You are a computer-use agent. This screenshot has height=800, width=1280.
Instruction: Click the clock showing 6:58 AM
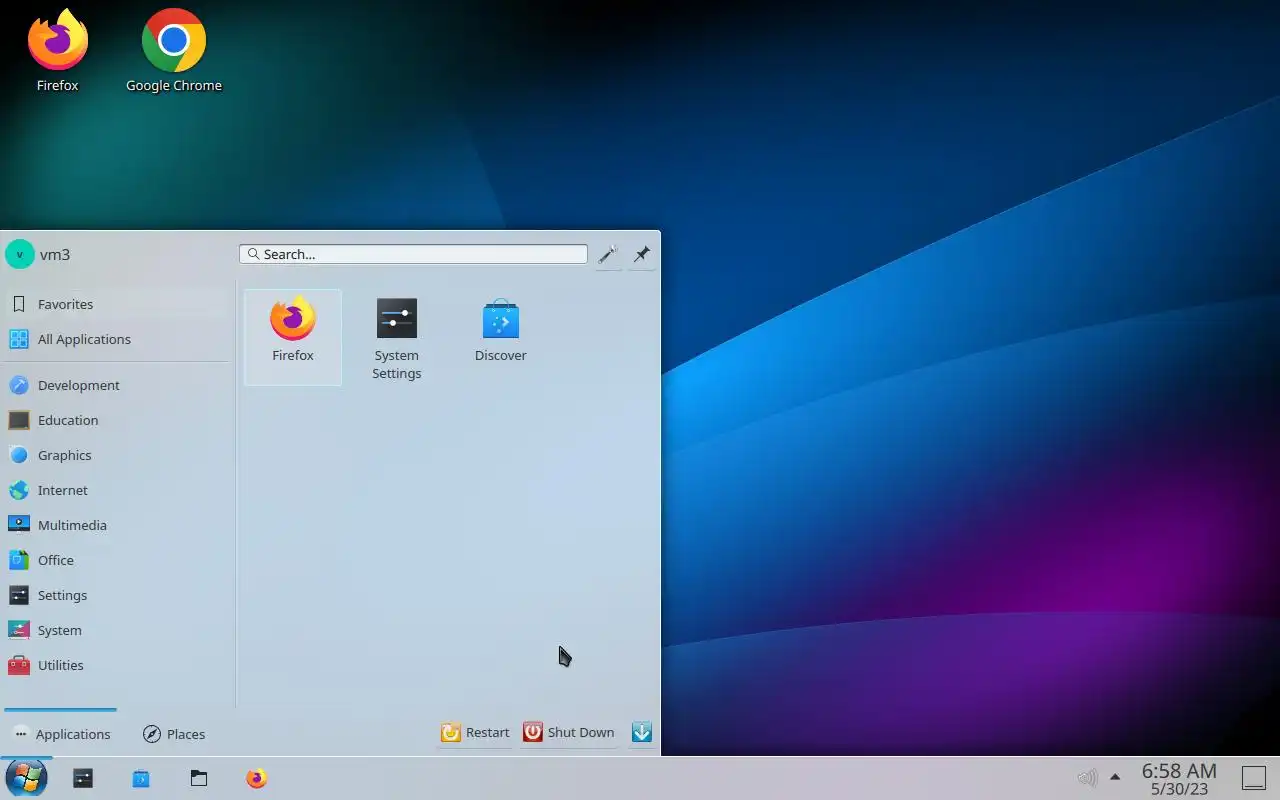[1179, 778]
